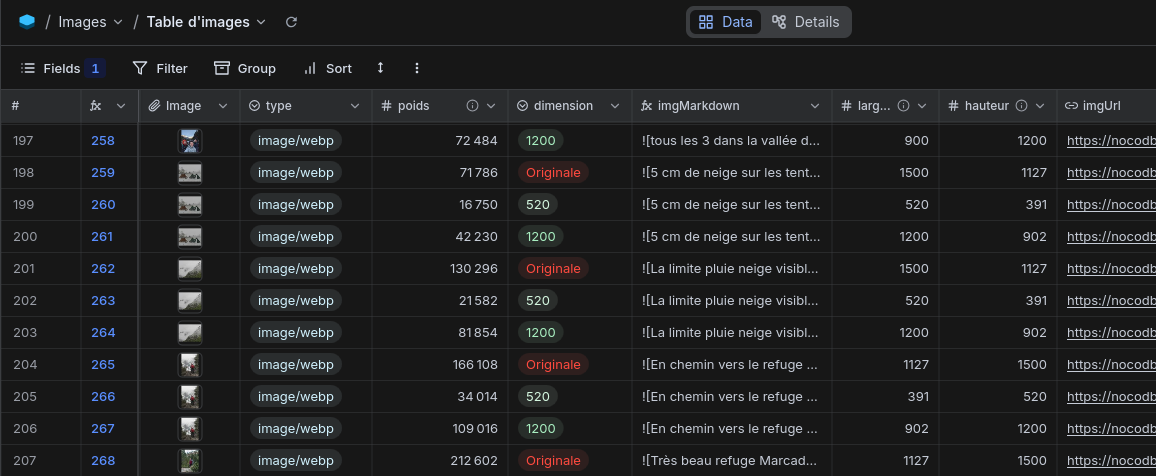Click the # row number column header
Screen dimensions: 1156x476
click(x=41, y=106)
